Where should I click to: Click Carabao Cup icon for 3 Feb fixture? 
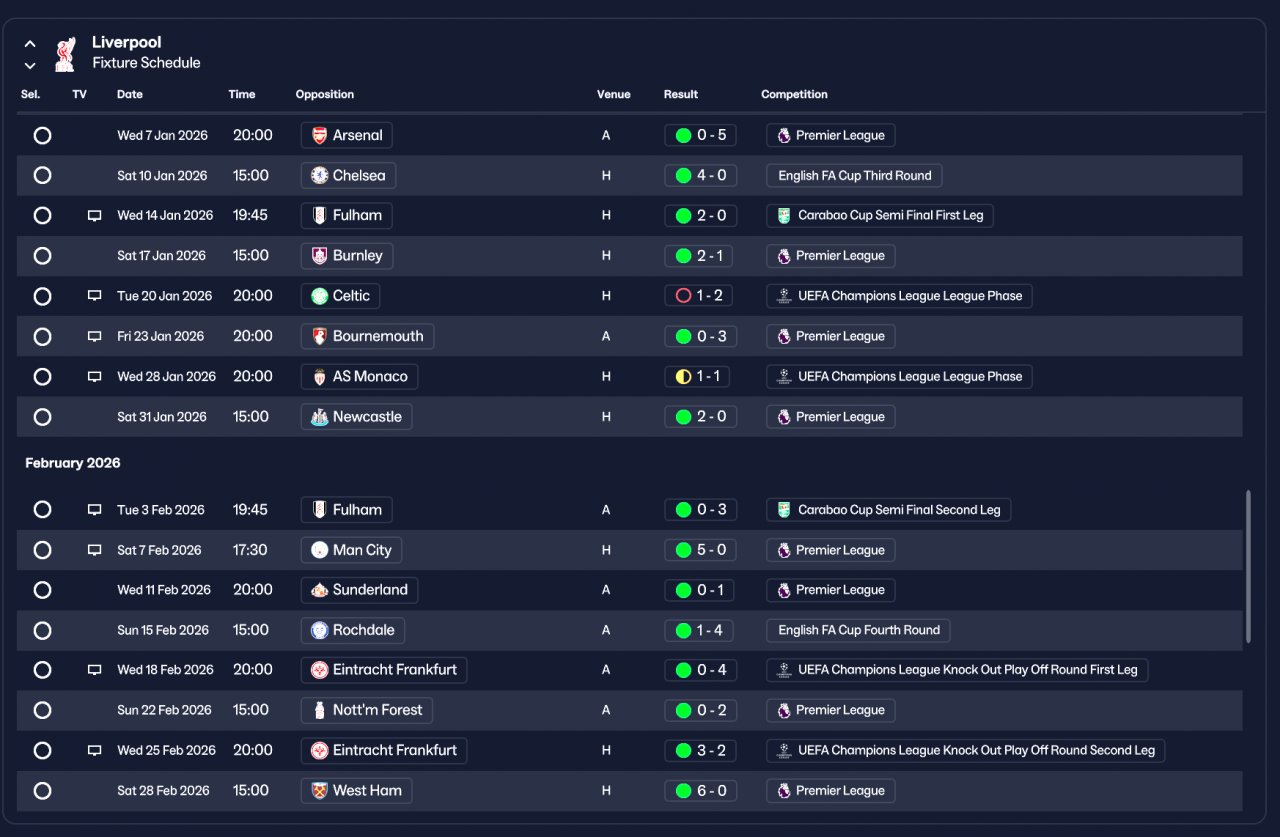(784, 510)
